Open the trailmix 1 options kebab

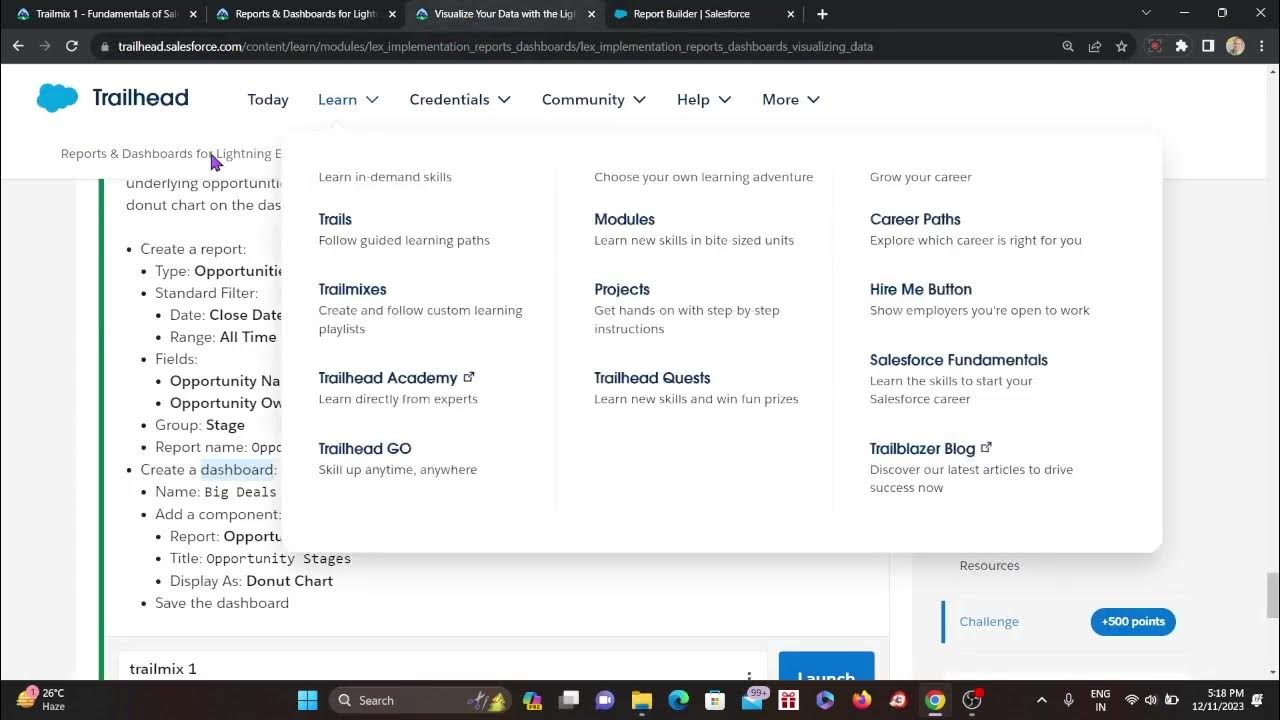(749, 678)
